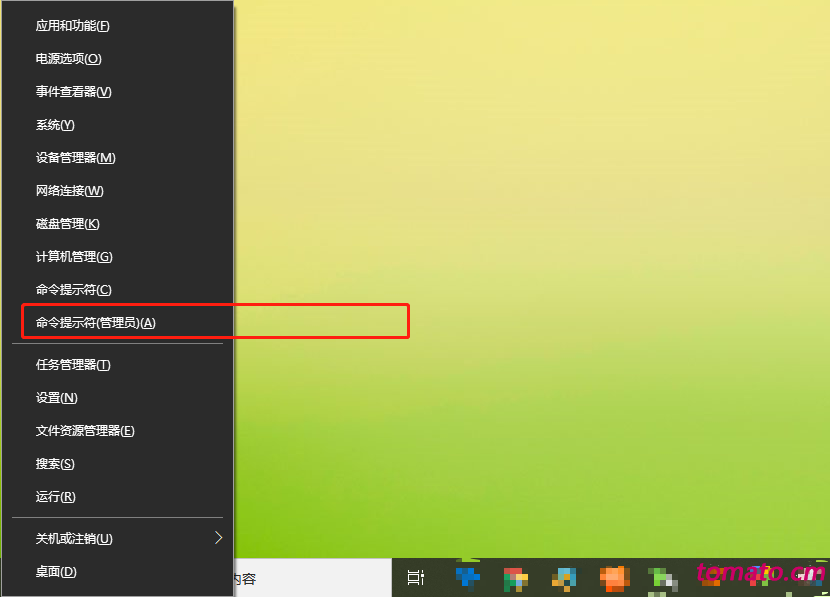Open the blue pixelated taskbar app
The width and height of the screenshot is (830, 597).
[468, 577]
